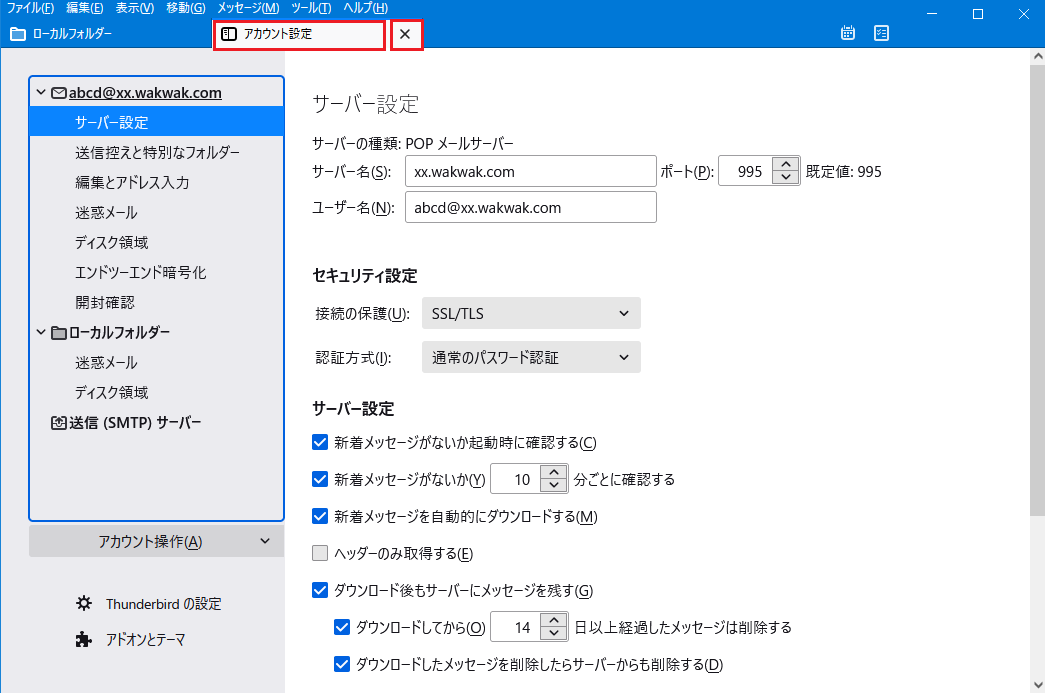The height and width of the screenshot is (693, 1045).
Task: Click the check interval minutes field showing 10
Action: 517,479
